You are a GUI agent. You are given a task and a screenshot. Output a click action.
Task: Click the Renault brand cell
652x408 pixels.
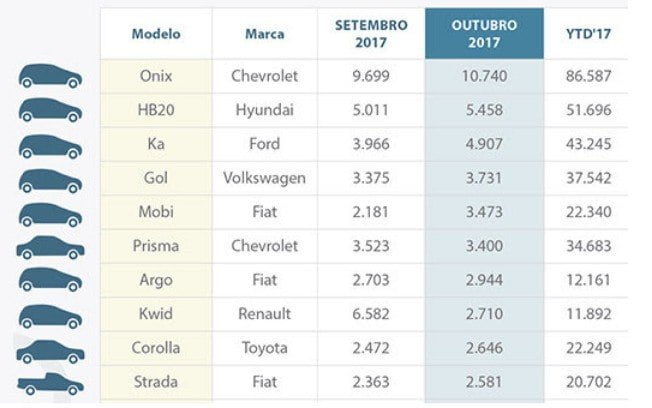coord(264,314)
